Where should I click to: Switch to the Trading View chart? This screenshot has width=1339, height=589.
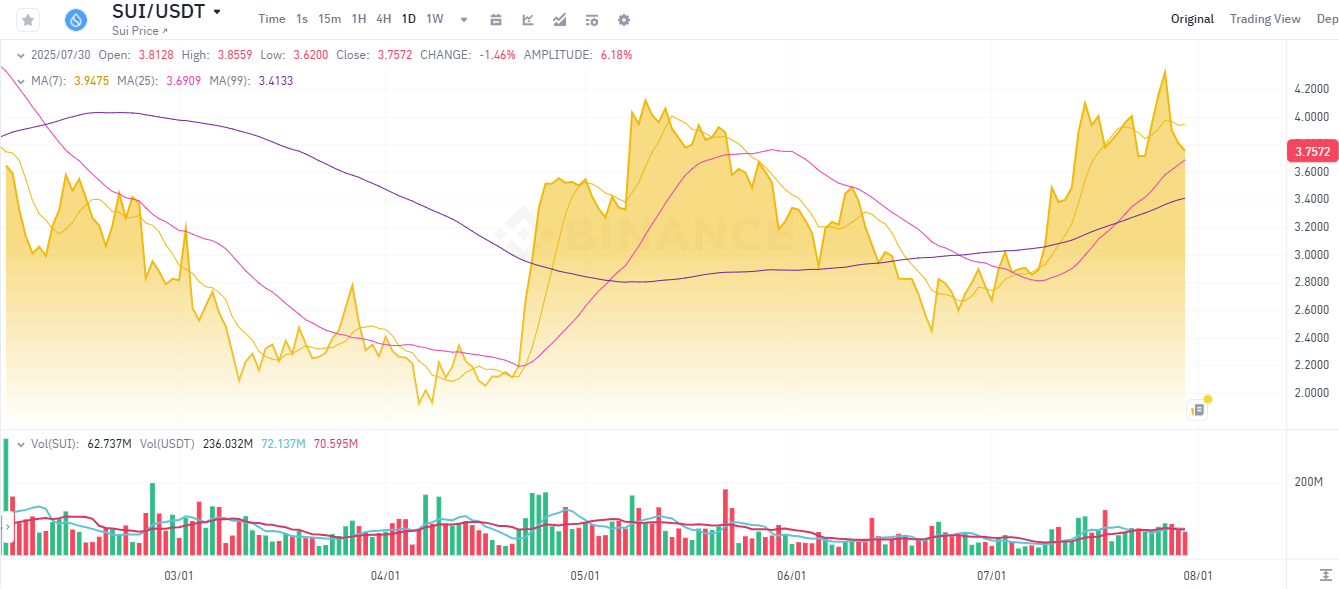[1265, 19]
